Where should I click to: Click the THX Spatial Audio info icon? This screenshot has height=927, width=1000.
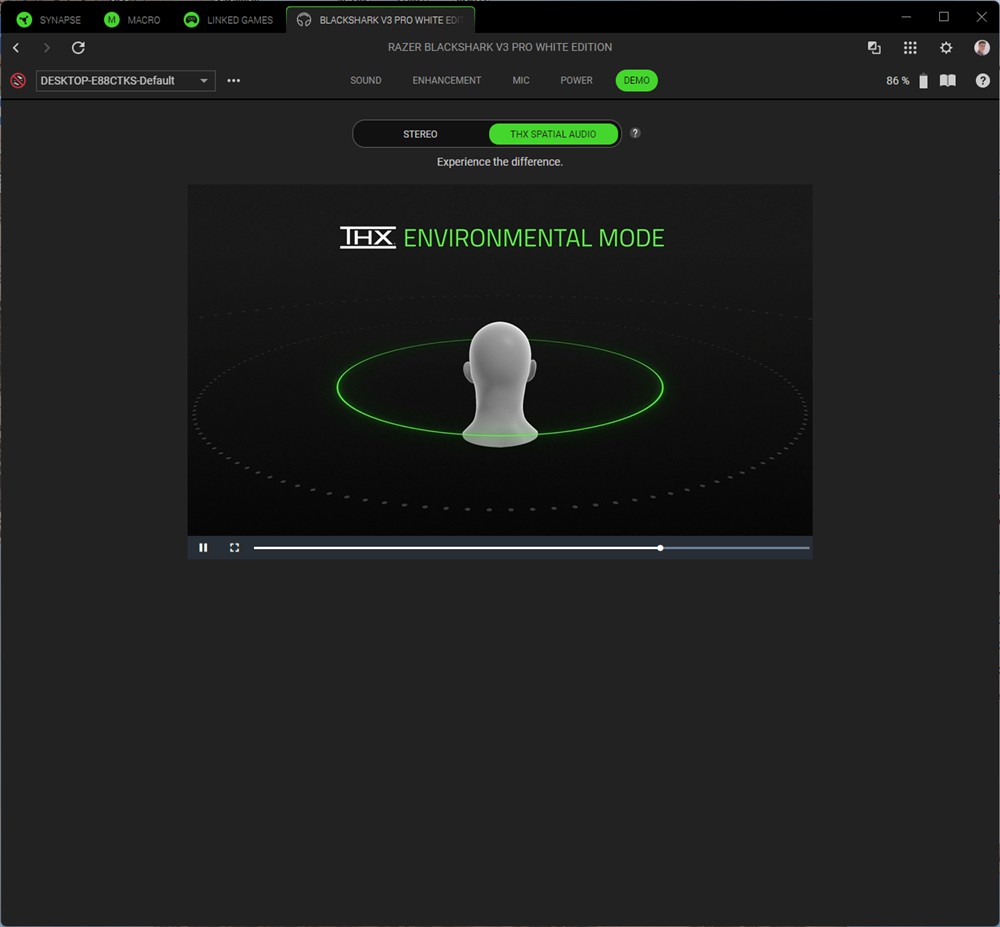click(x=635, y=134)
